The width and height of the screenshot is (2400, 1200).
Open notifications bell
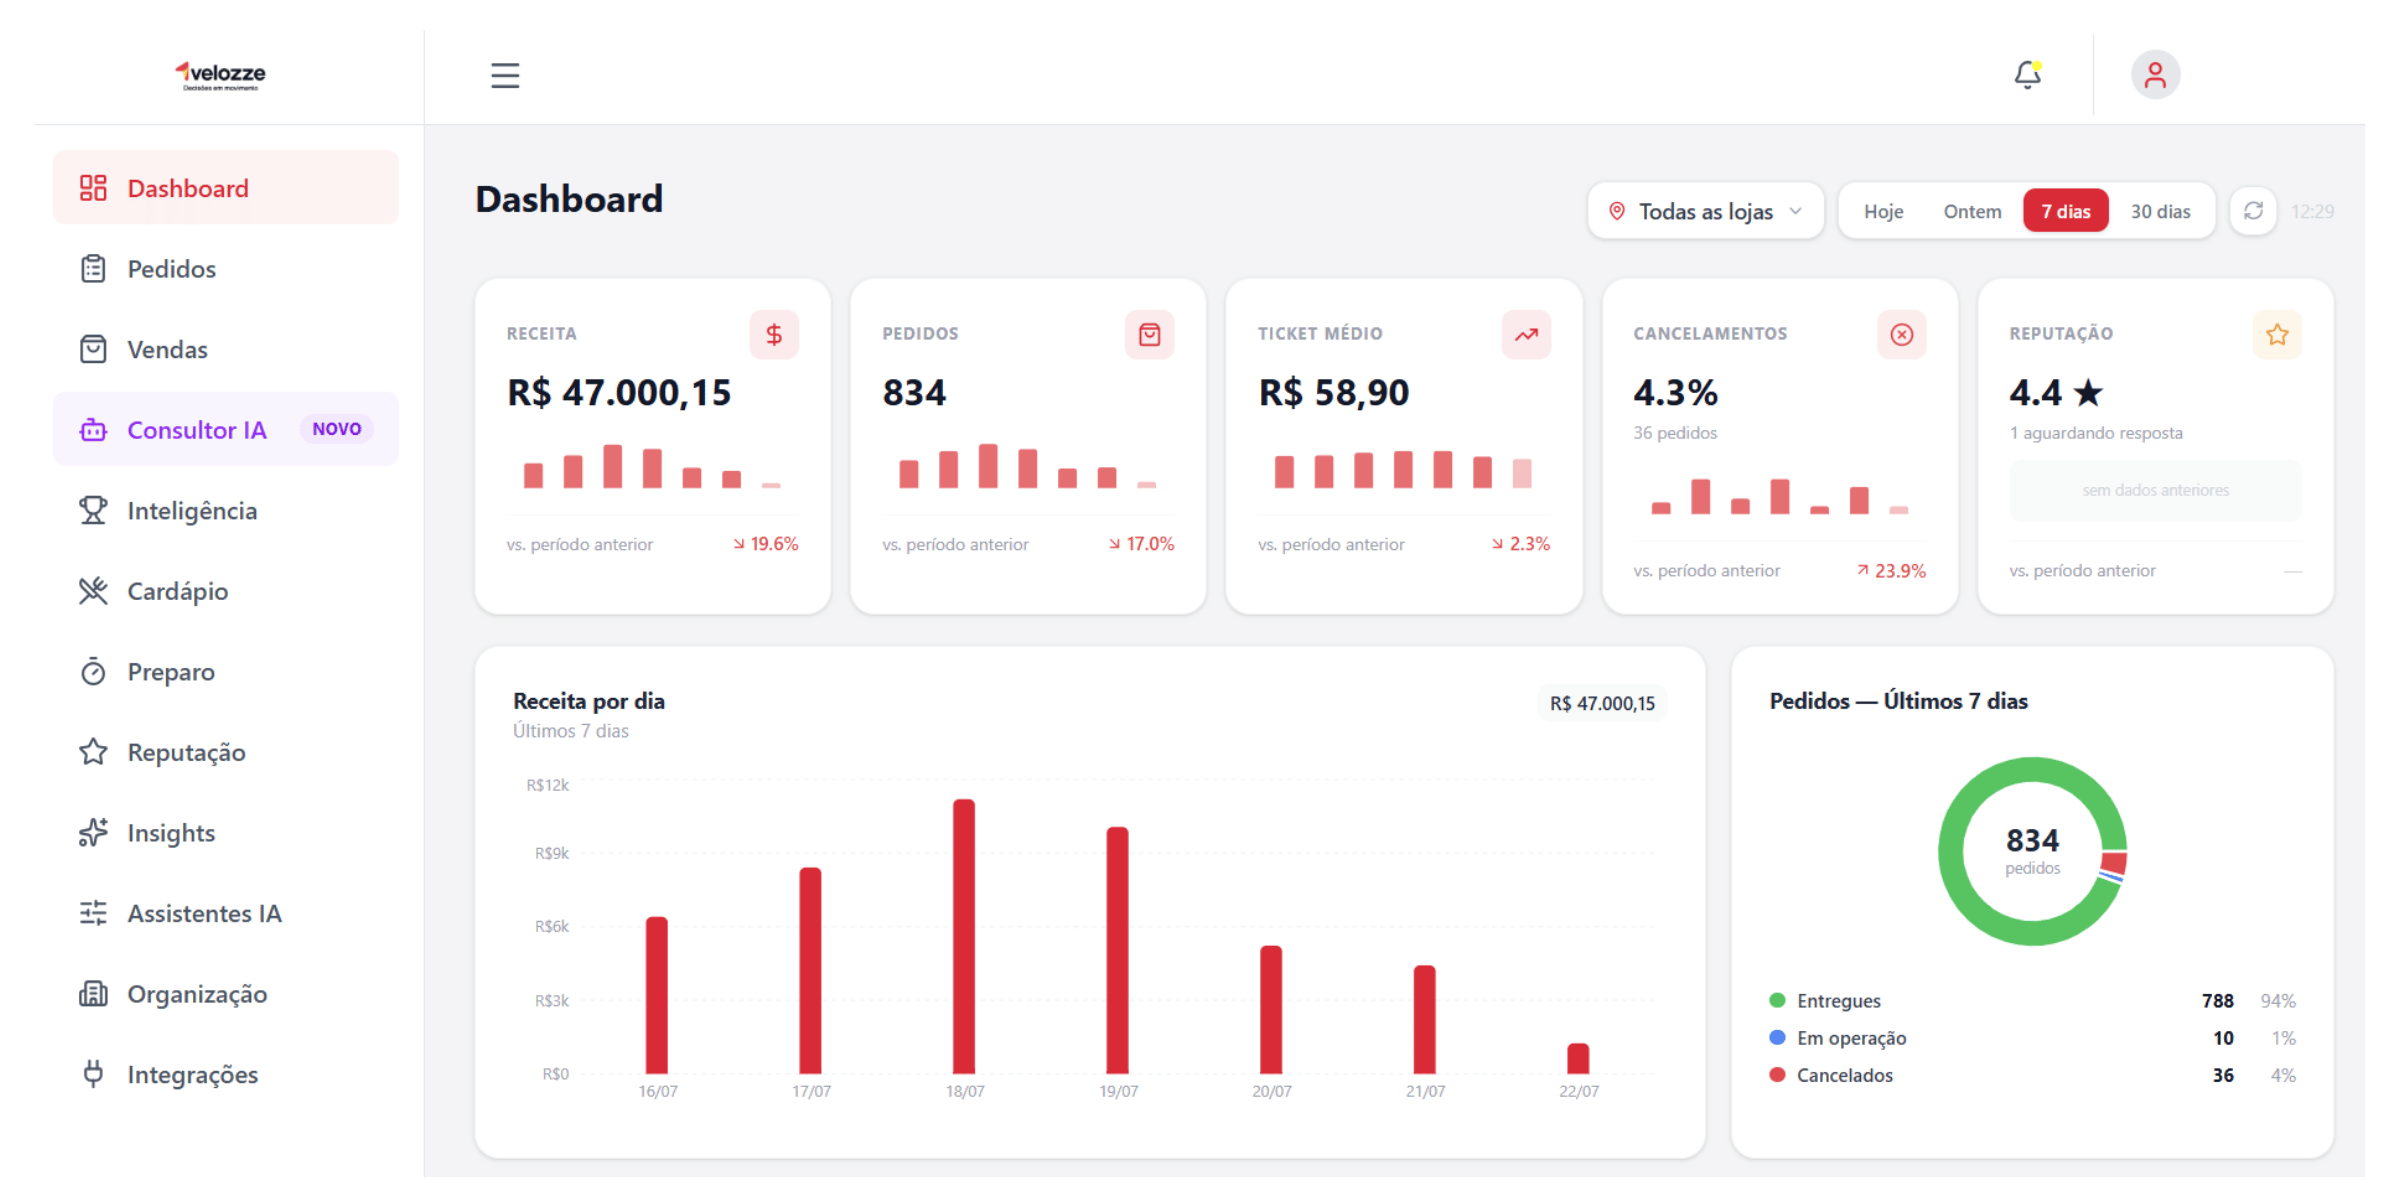click(2027, 75)
